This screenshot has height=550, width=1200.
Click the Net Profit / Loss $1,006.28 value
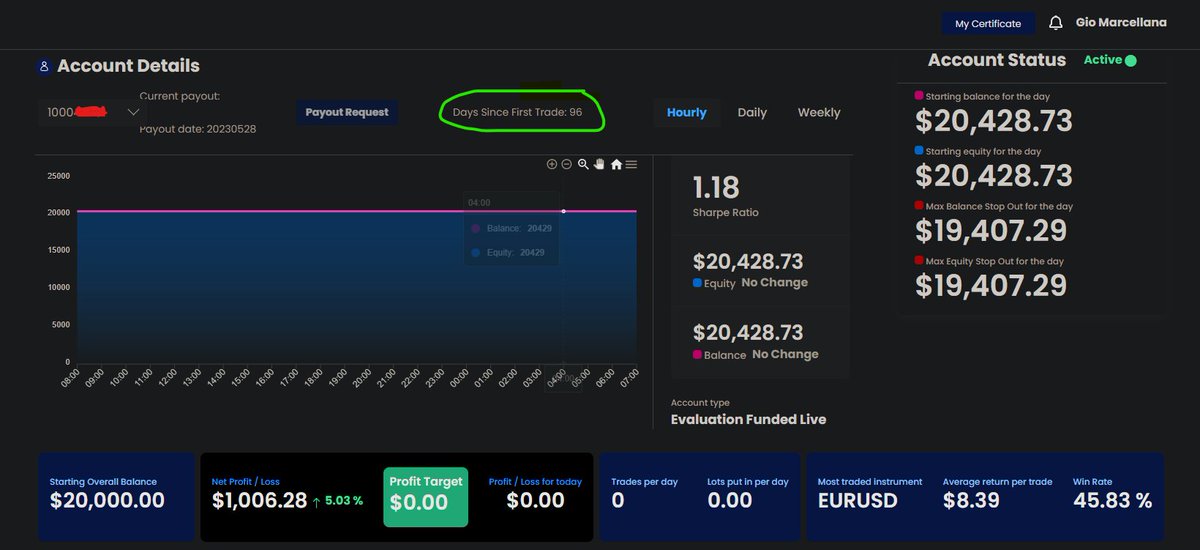tap(260, 501)
